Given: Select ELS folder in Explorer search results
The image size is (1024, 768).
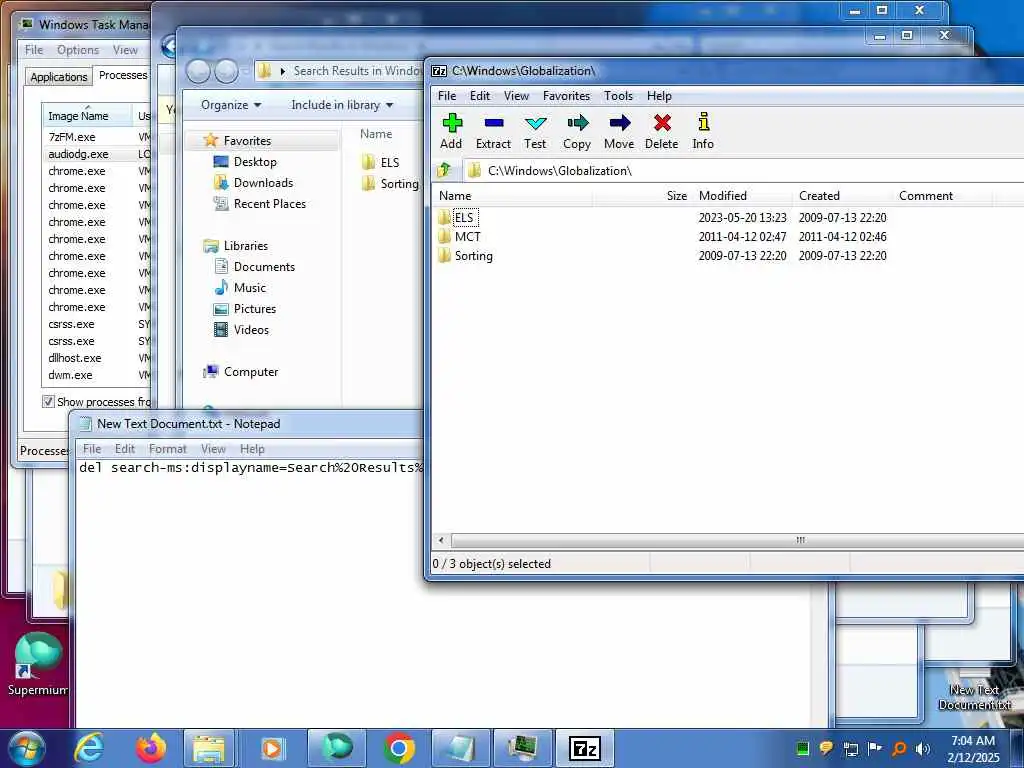Looking at the screenshot, I should point(381,163).
